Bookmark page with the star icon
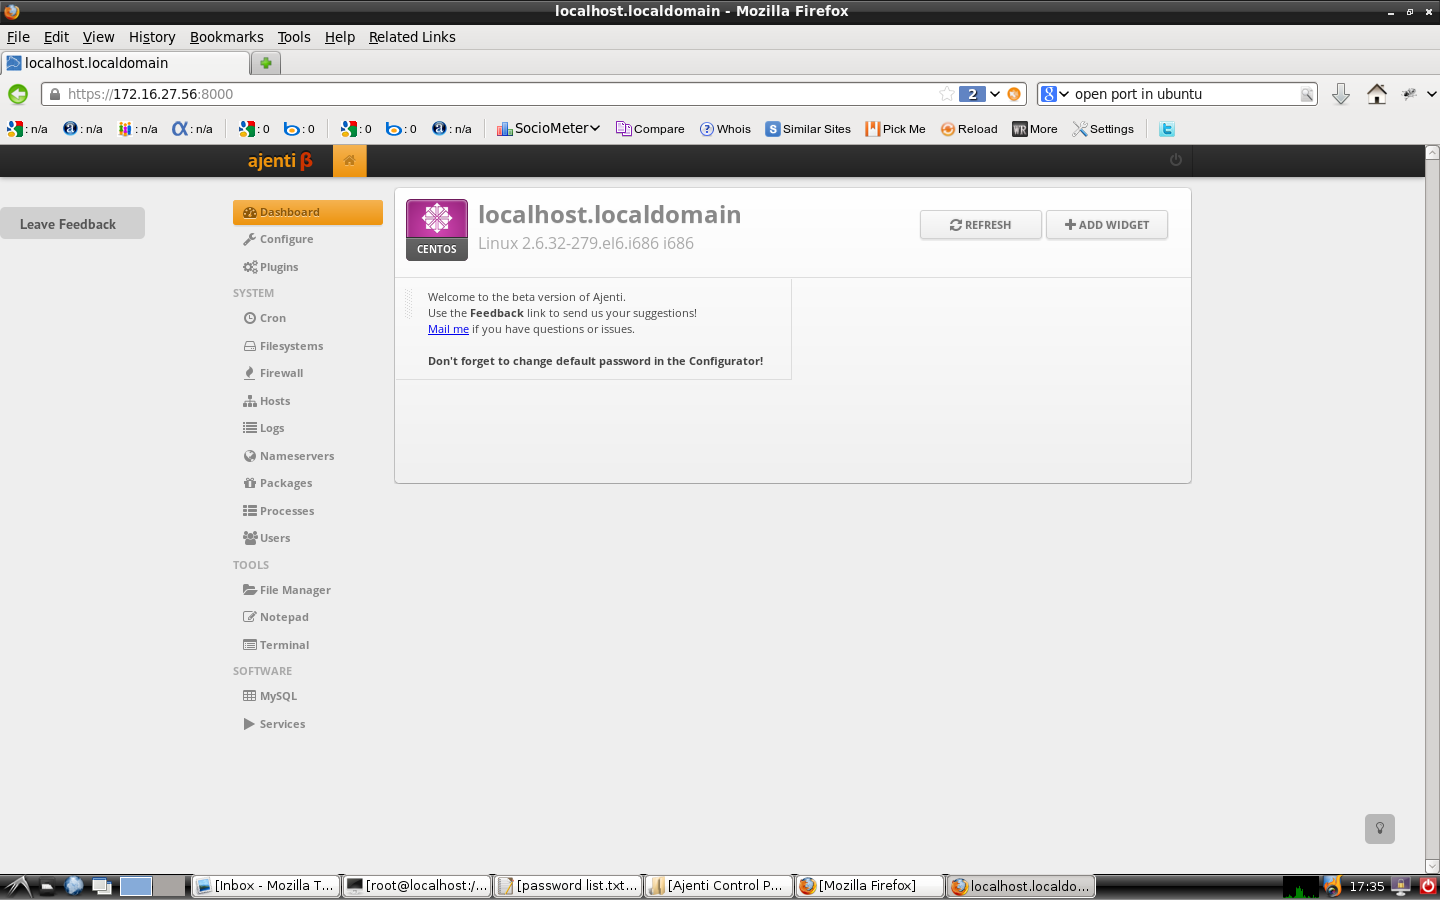Image resolution: width=1440 pixels, height=900 pixels. 946,94
